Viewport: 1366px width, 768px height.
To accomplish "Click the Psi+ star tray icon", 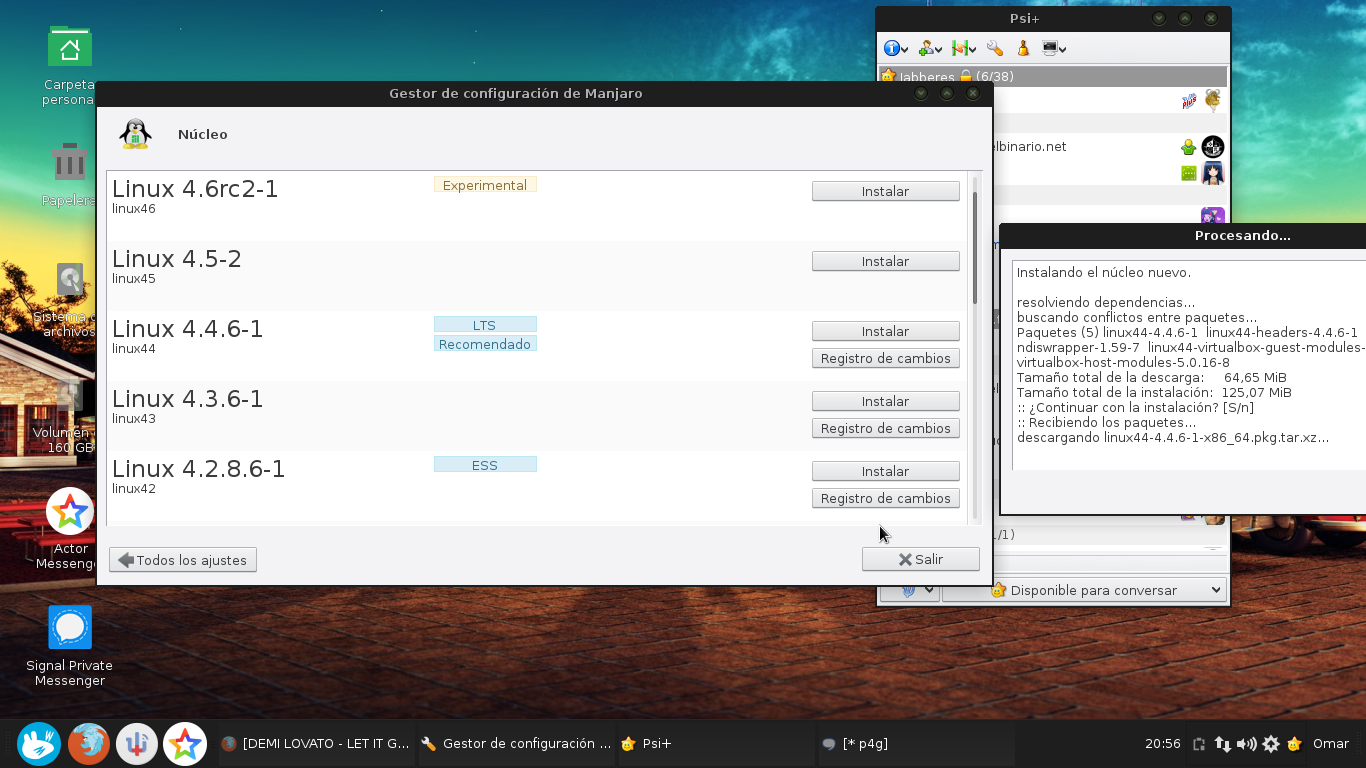I will (x=1295, y=744).
